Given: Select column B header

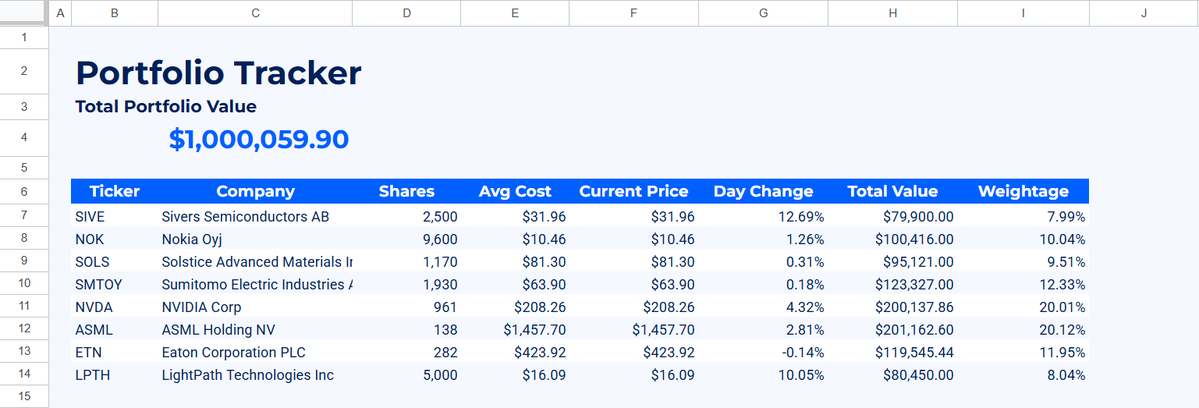Looking at the screenshot, I should 115,13.
